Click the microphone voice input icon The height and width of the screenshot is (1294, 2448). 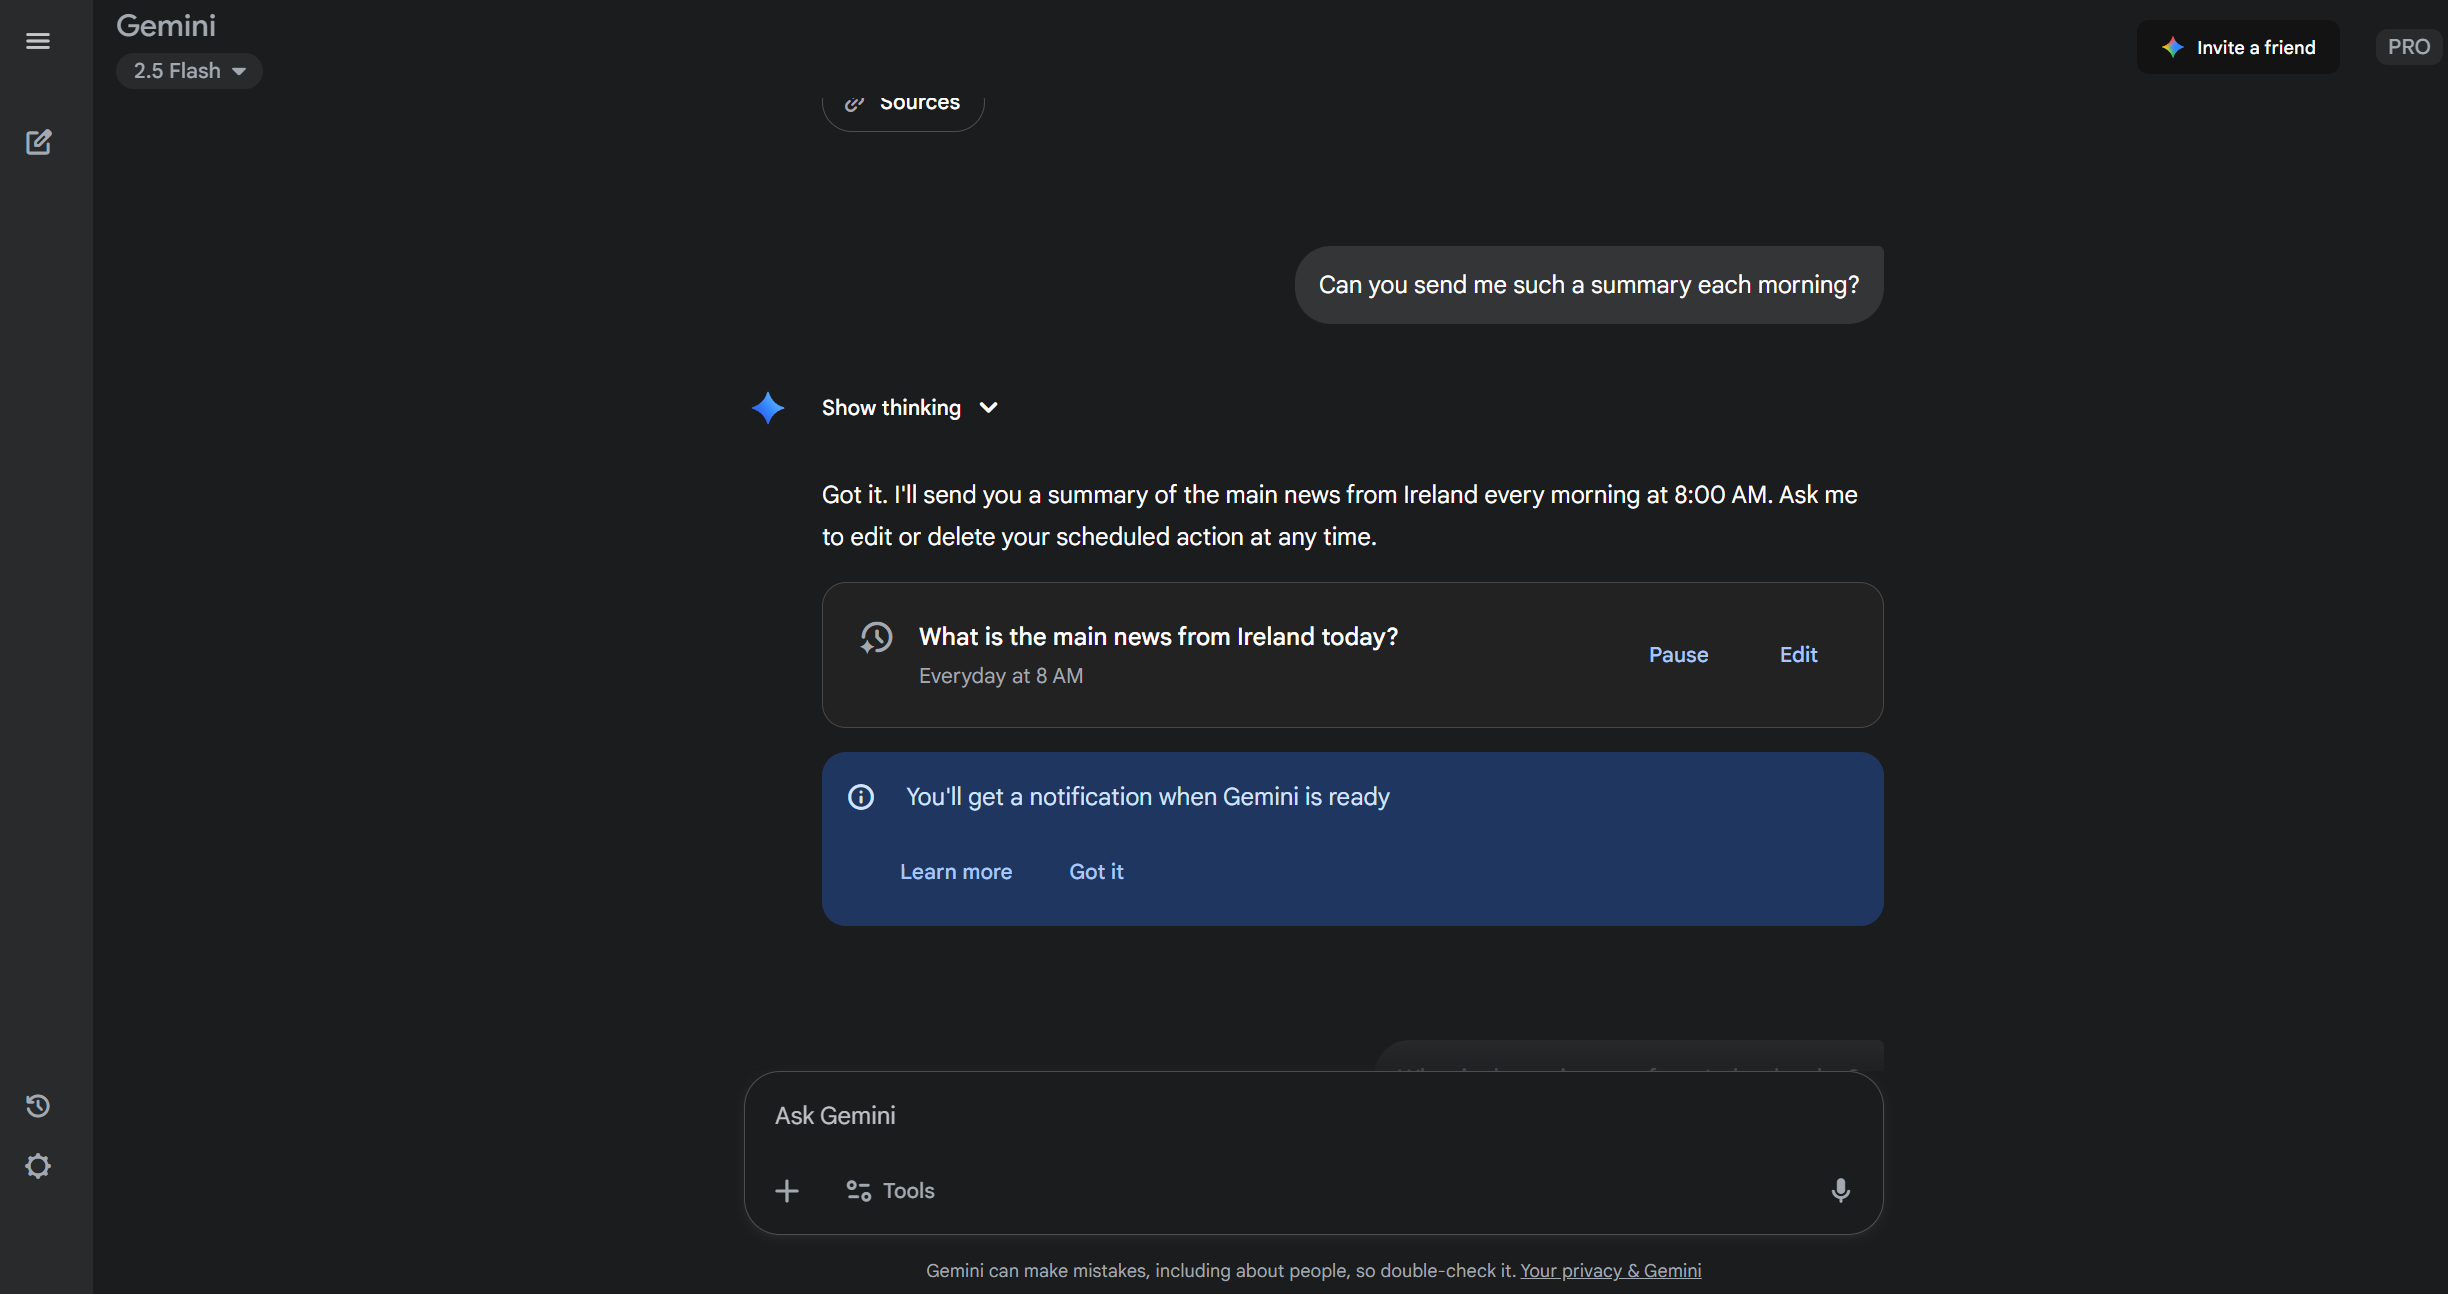click(1840, 1190)
